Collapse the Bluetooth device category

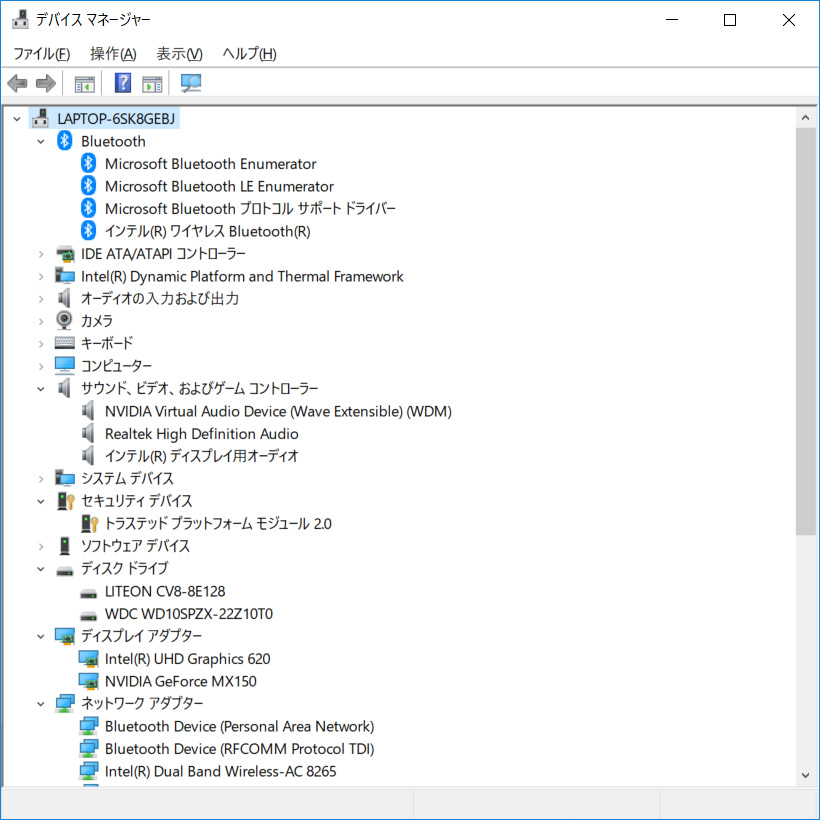coord(41,140)
